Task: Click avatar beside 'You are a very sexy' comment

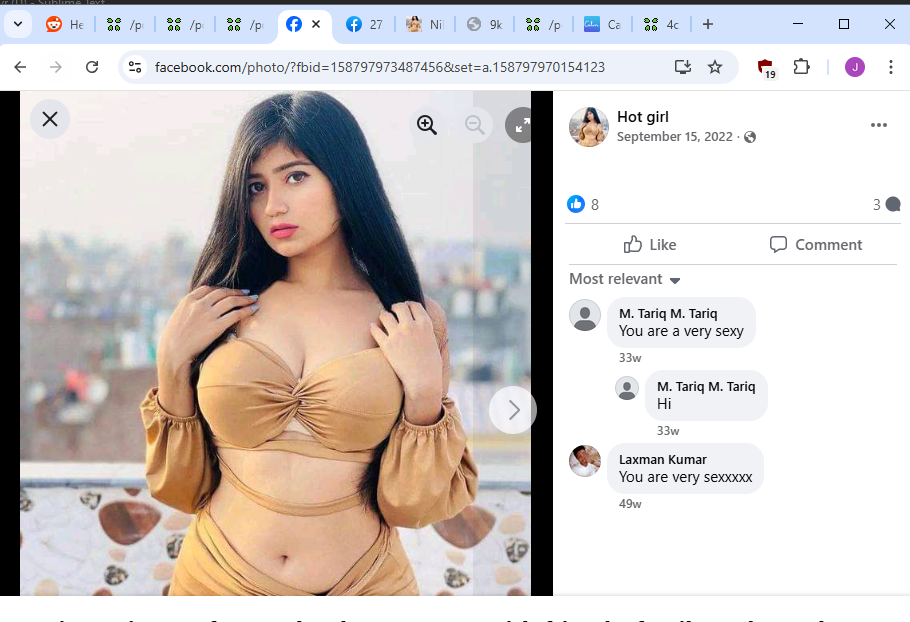Action: 585,316
